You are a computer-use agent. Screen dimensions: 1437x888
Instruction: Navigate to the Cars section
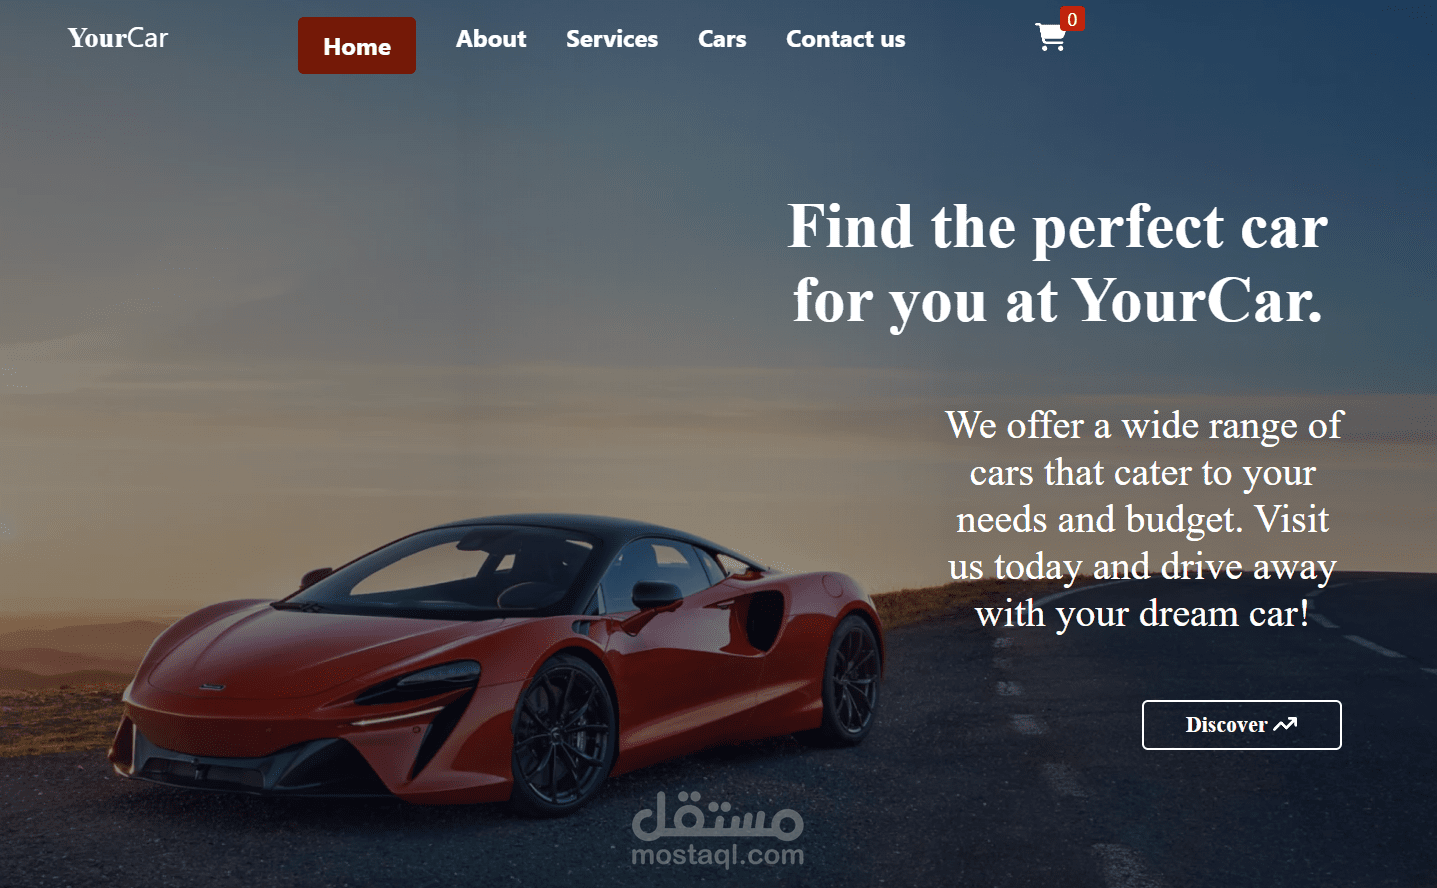coord(722,39)
